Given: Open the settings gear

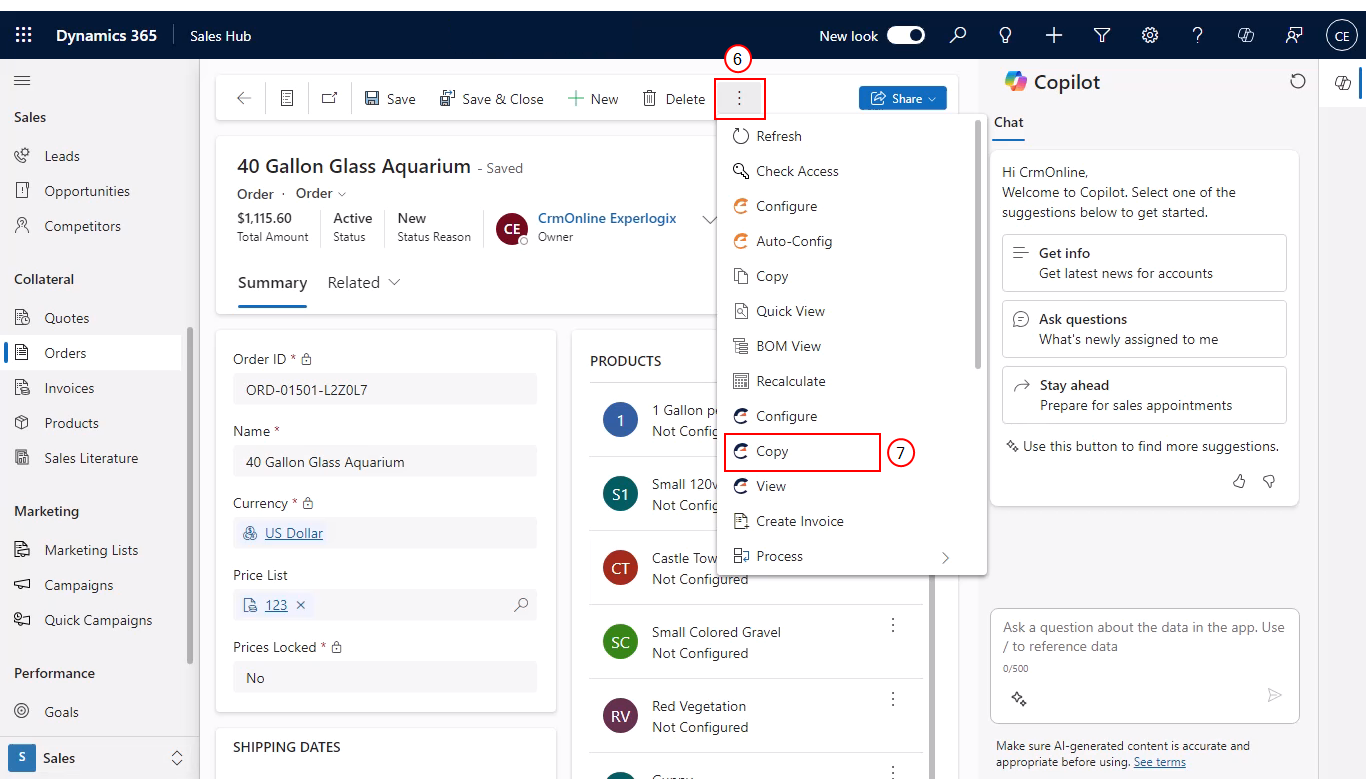Looking at the screenshot, I should tap(1150, 35).
